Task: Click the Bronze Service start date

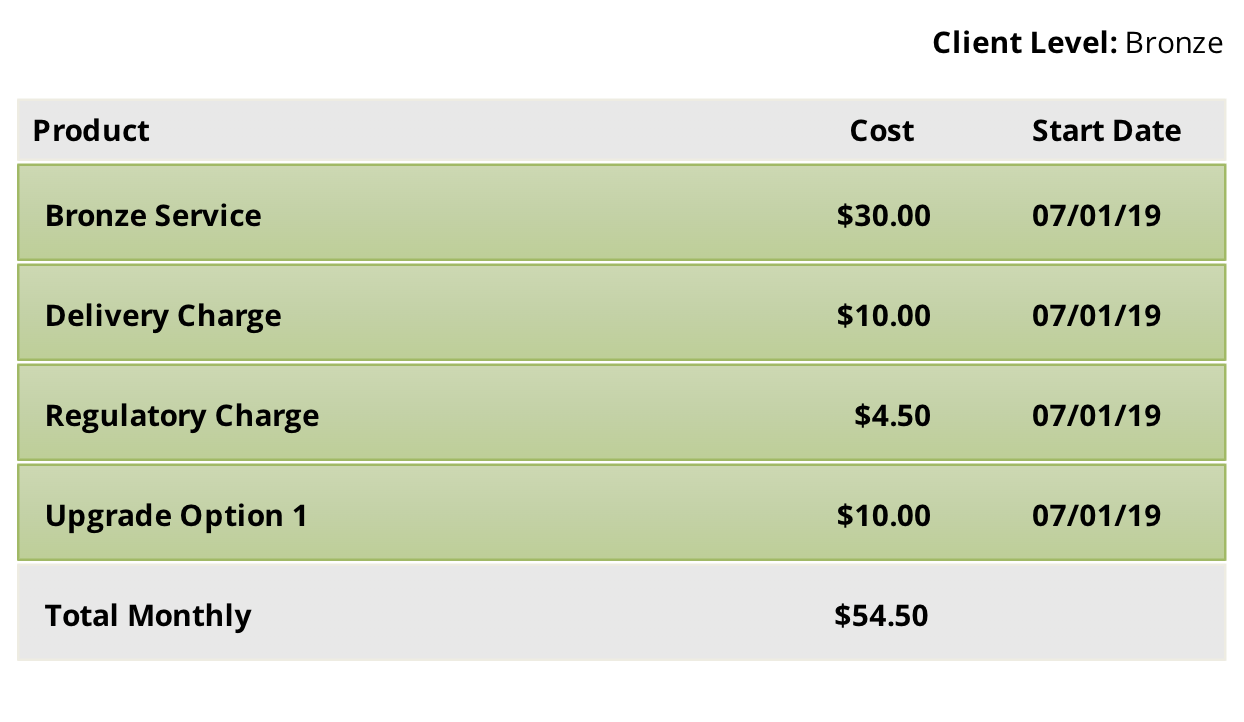Action: click(1096, 216)
